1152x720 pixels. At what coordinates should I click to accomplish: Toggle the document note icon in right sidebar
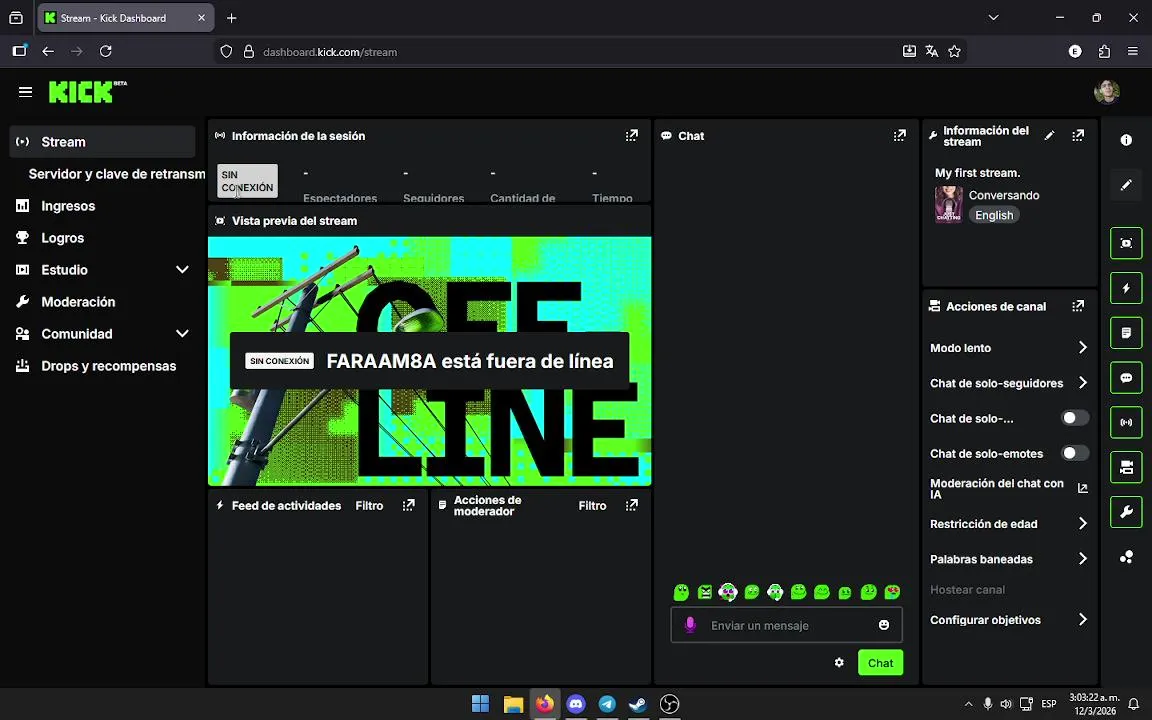1126,333
